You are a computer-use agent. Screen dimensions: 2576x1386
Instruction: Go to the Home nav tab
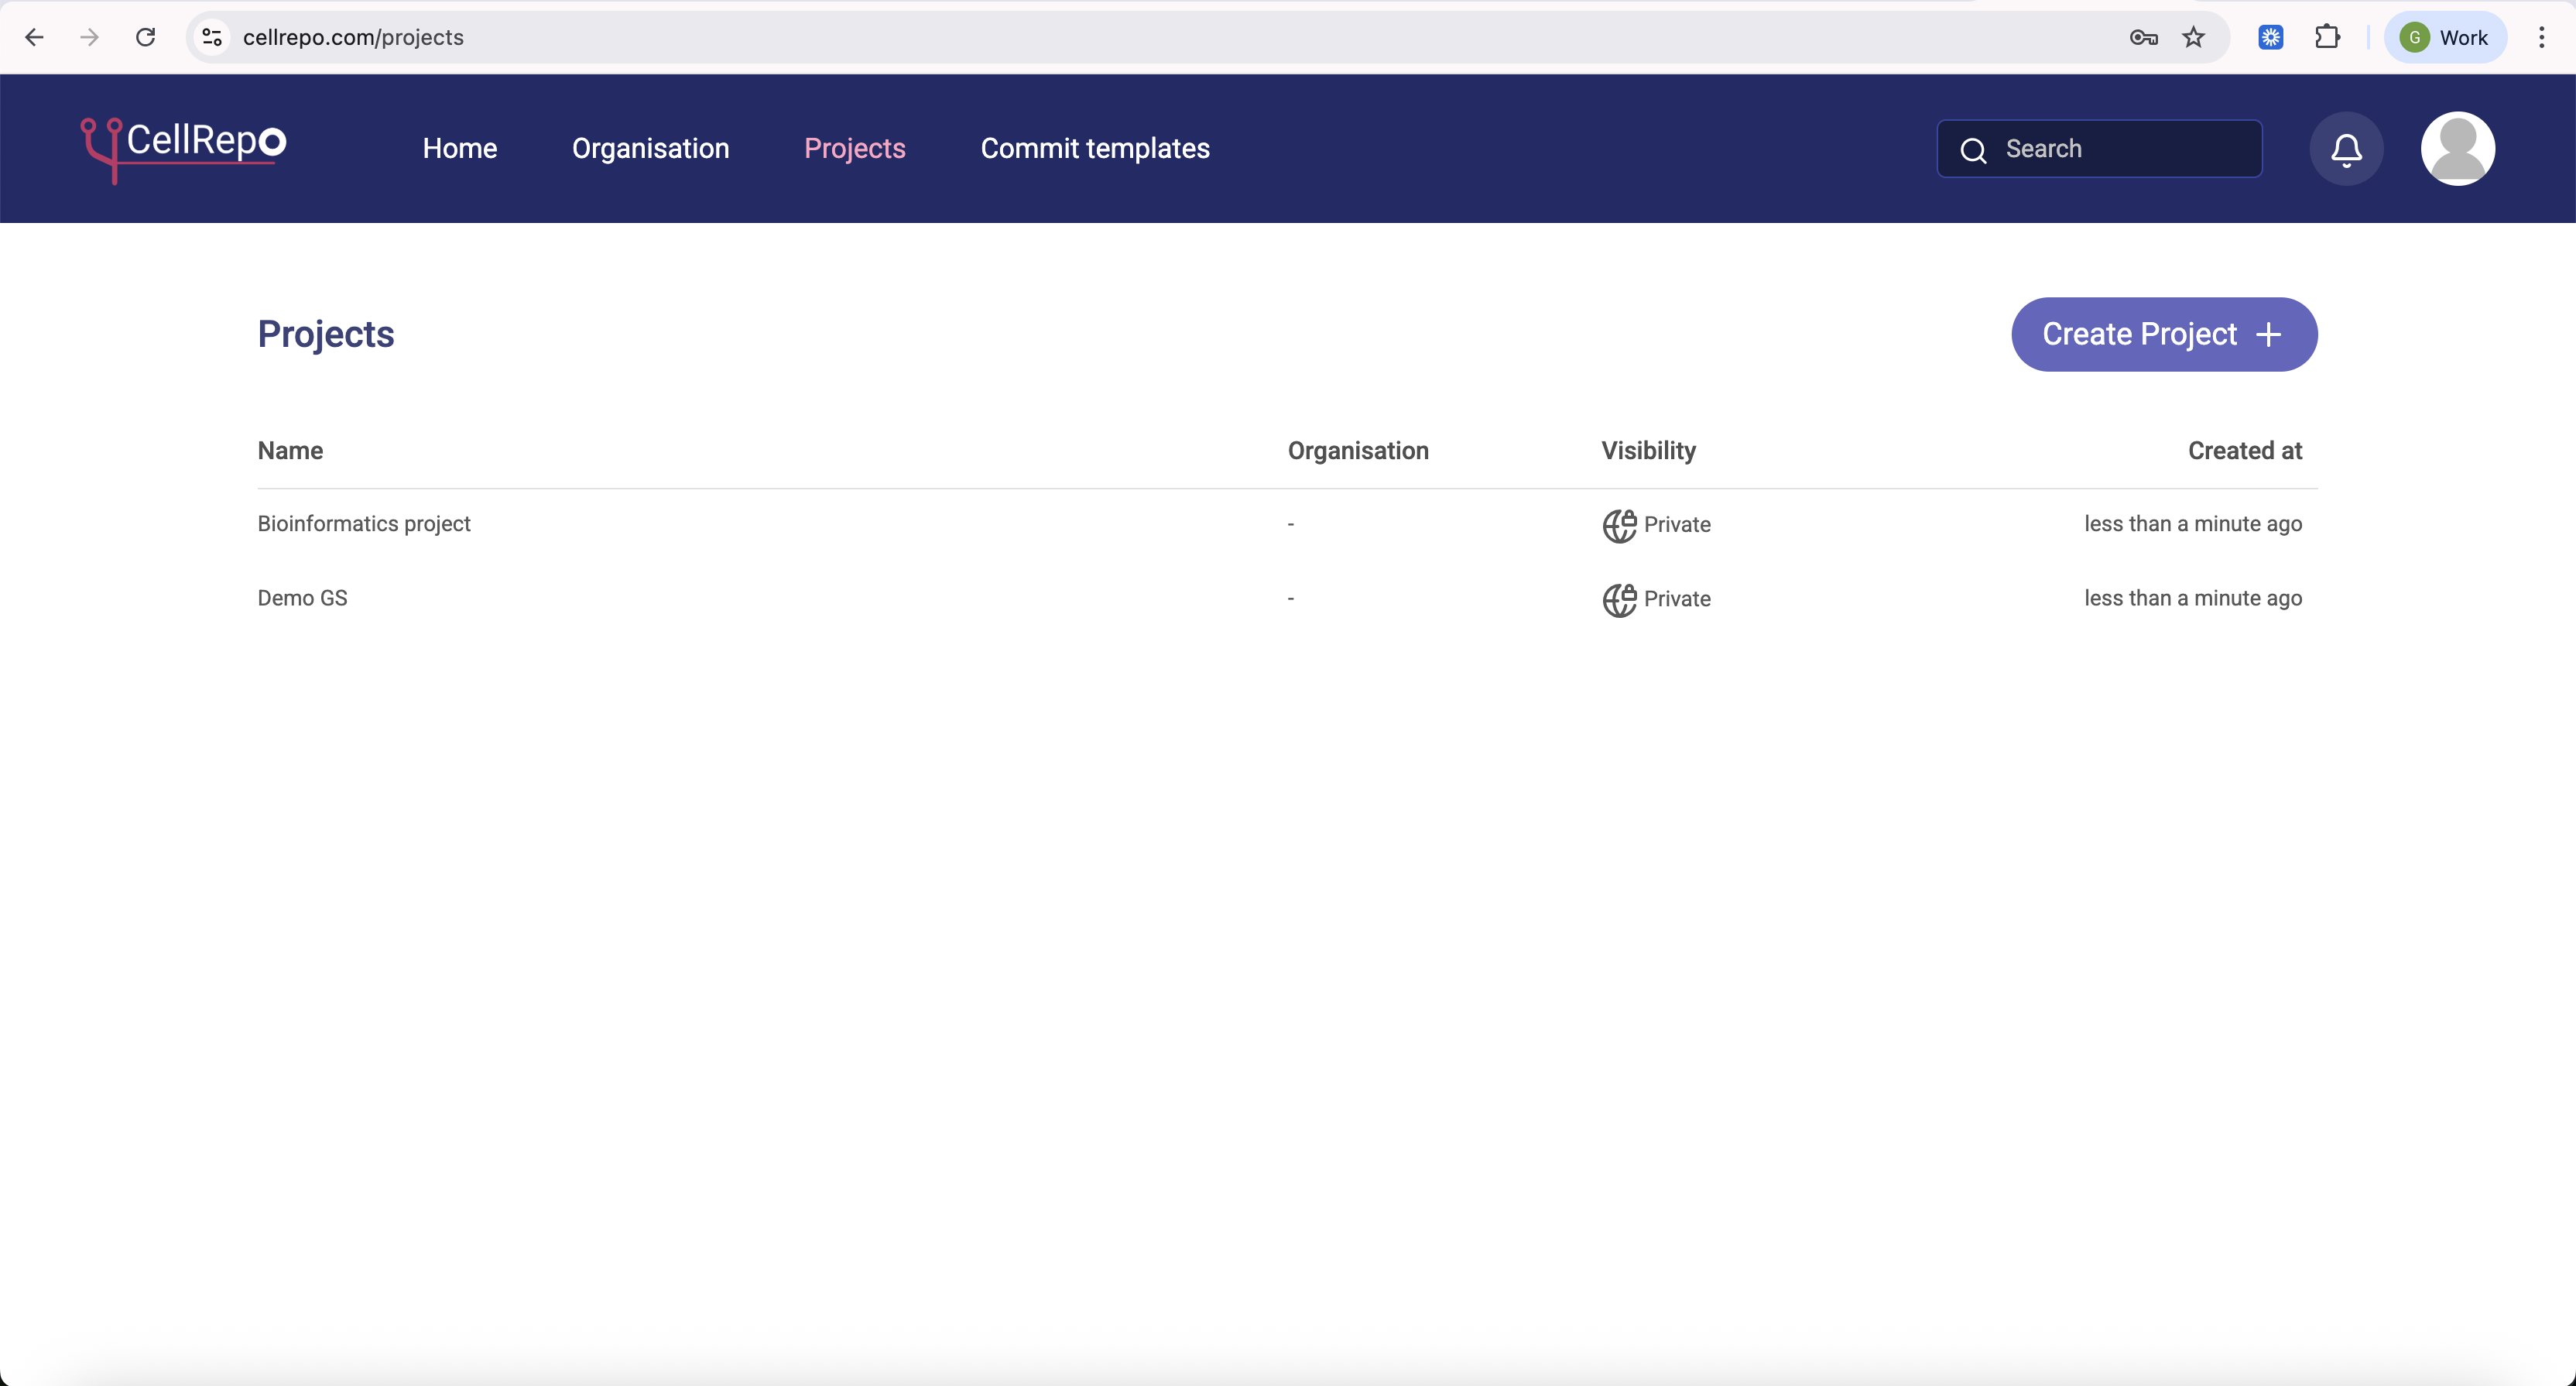coord(459,149)
